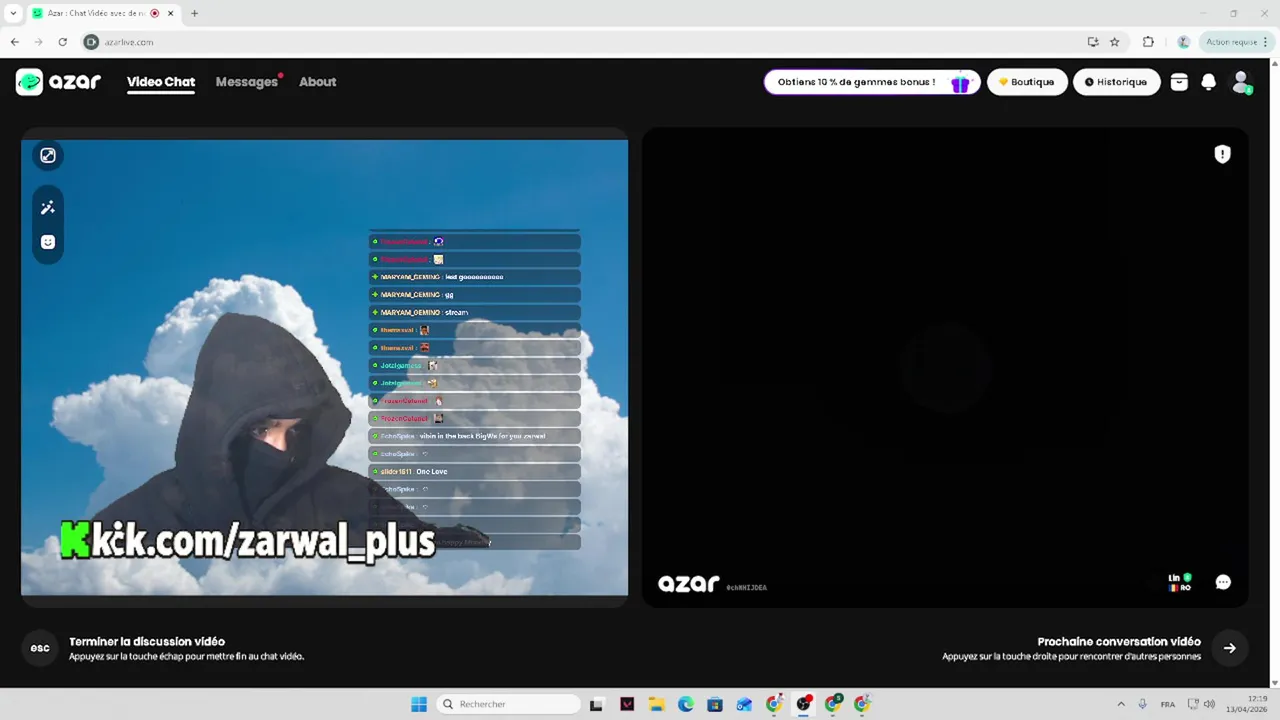Click the taskbar Rechercher search box
The image size is (1280, 720).
click(509, 704)
